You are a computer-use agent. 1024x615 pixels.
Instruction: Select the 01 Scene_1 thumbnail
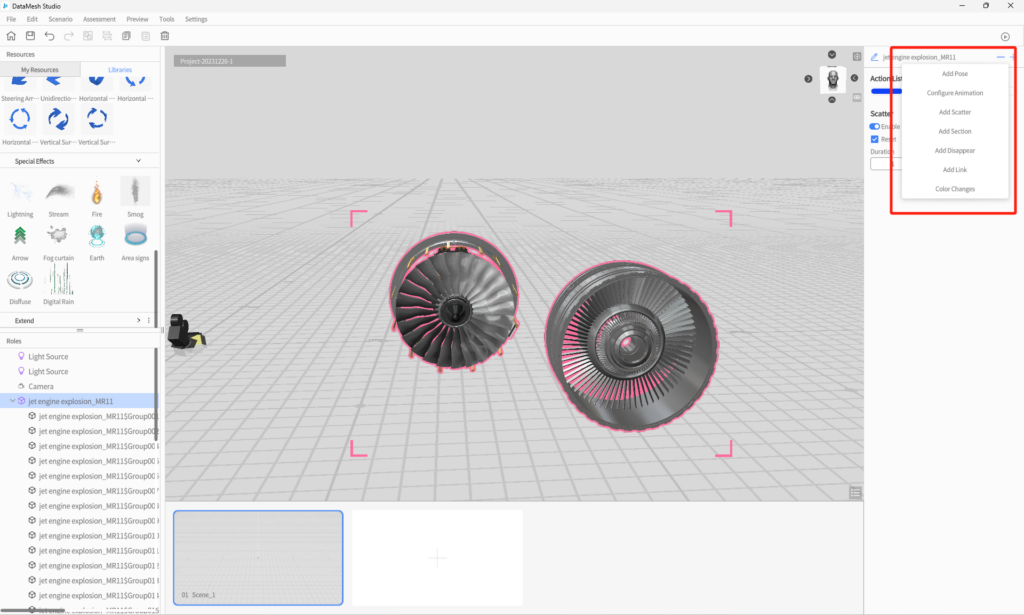[258, 558]
